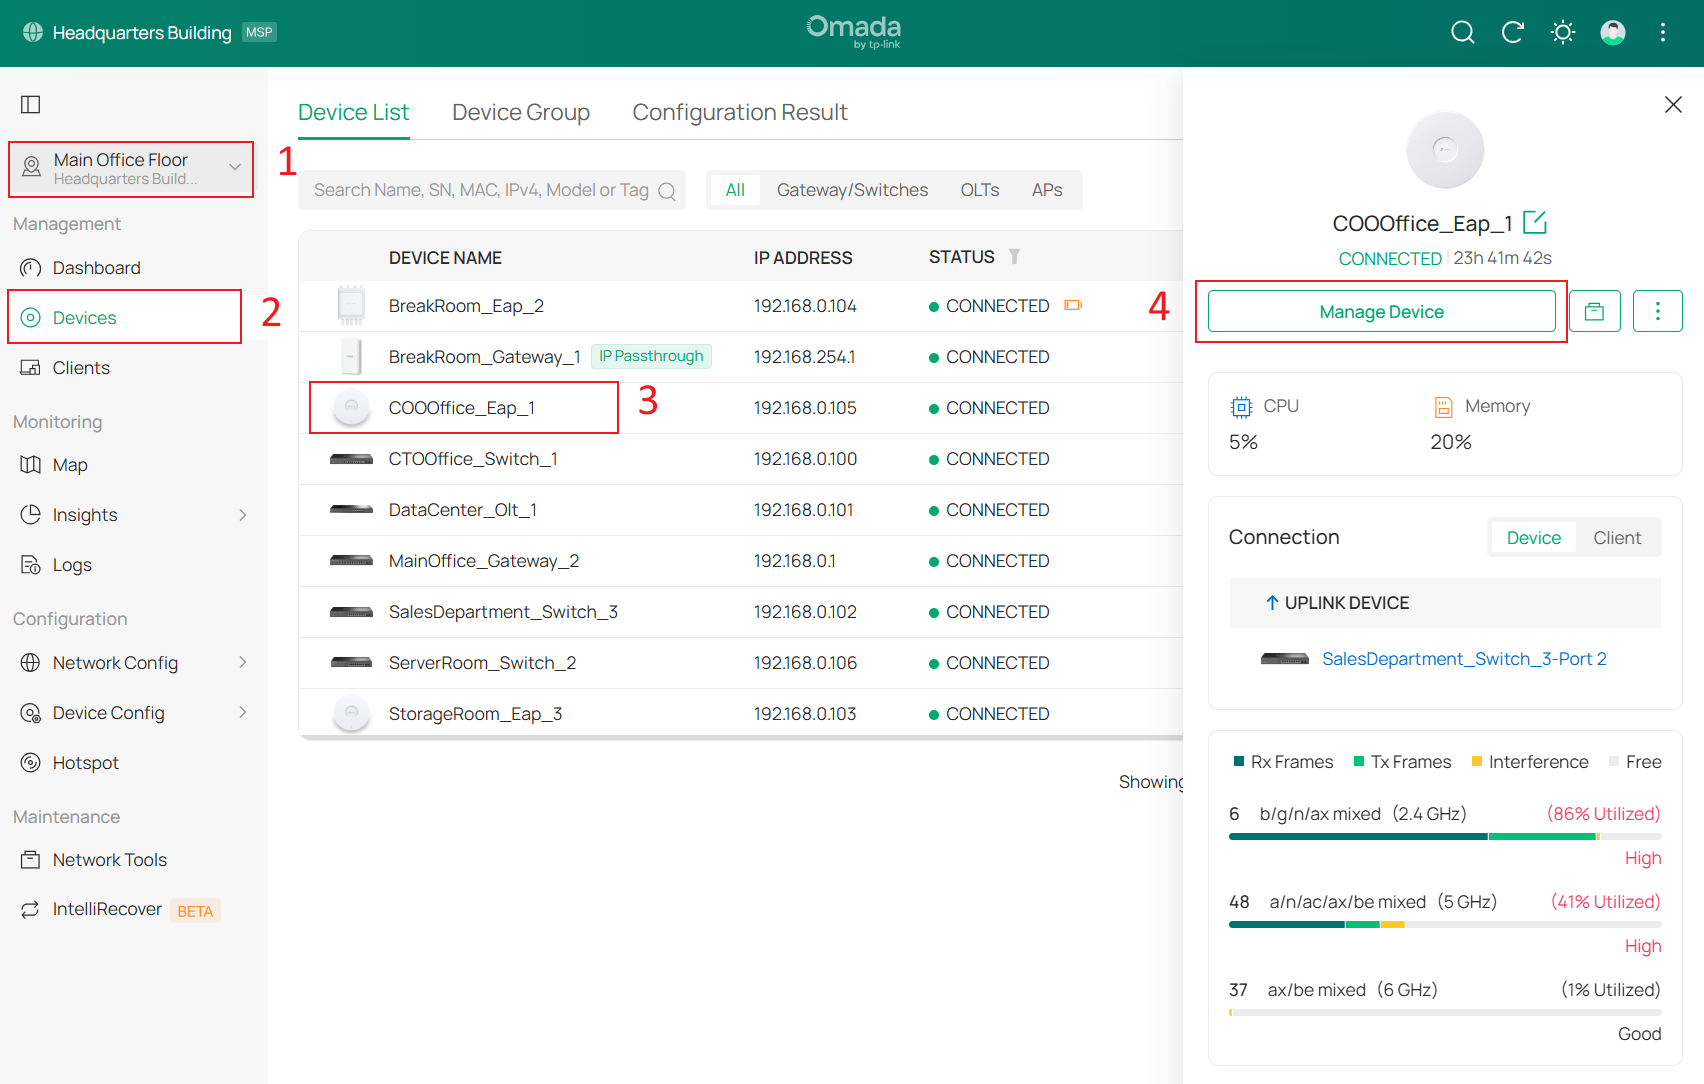Switch to Device Group tab

[520, 113]
